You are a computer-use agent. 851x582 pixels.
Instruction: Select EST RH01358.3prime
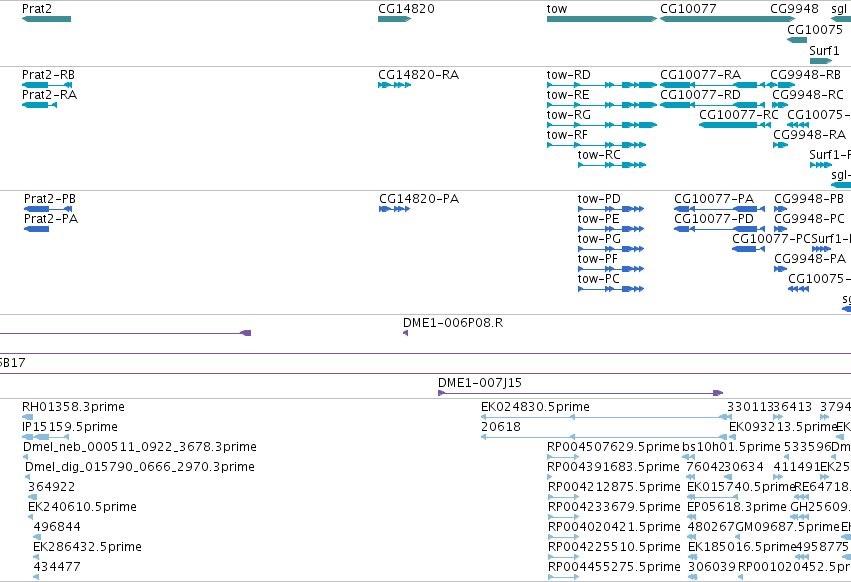tap(28, 417)
